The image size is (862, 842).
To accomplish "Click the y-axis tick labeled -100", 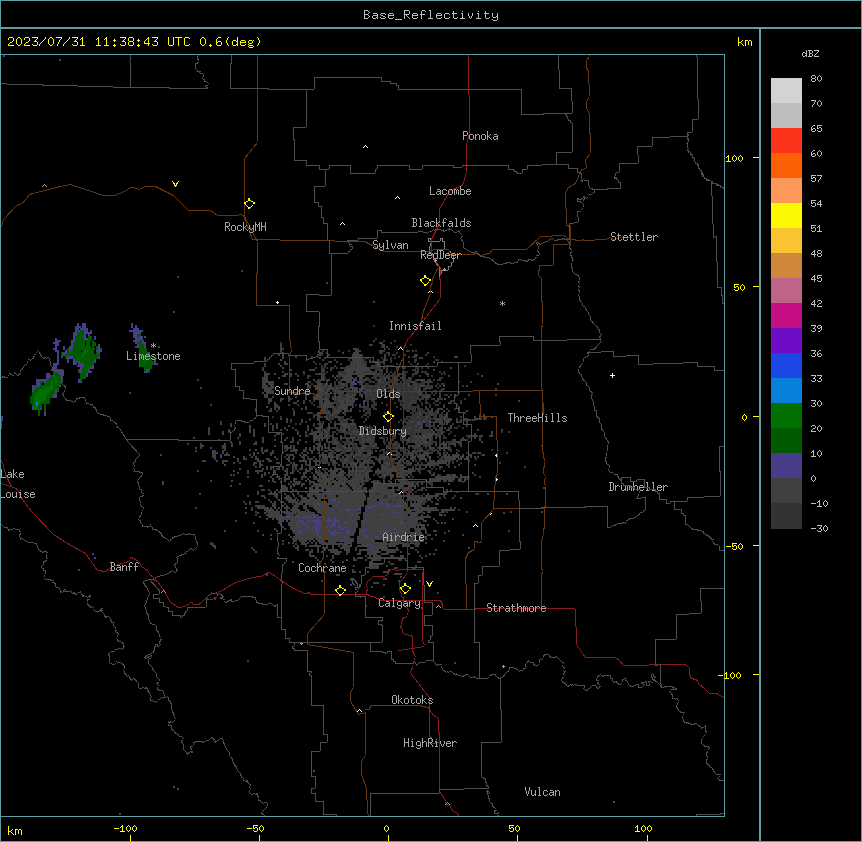I will (x=731, y=675).
